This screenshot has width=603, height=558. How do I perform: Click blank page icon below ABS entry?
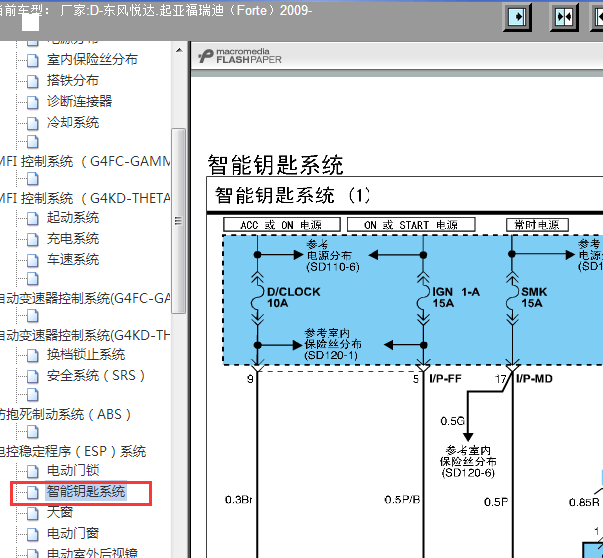pyautogui.click(x=33, y=432)
